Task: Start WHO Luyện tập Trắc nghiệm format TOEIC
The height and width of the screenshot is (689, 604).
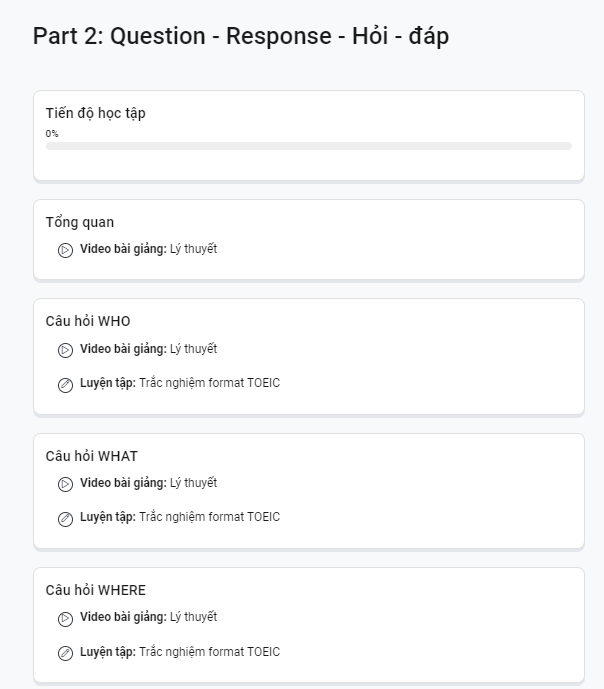Action: click(x=180, y=383)
